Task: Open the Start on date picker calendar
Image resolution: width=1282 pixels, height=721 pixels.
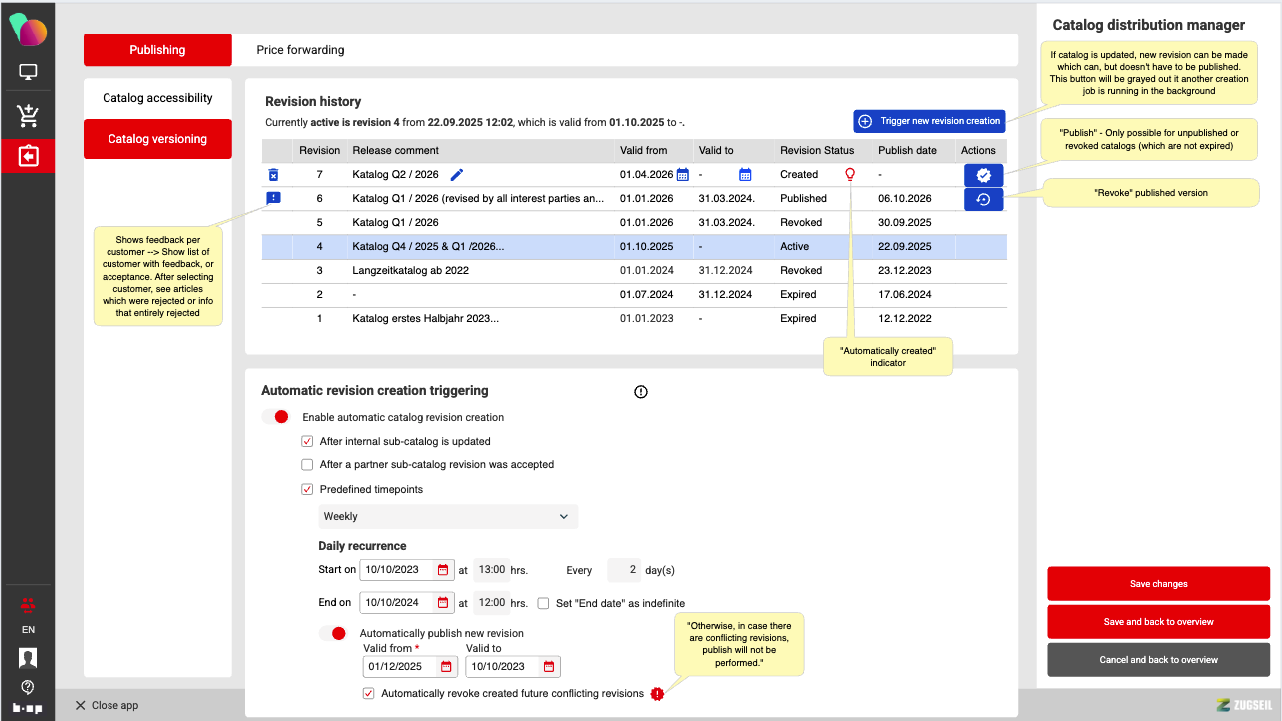Action: [x=443, y=570]
